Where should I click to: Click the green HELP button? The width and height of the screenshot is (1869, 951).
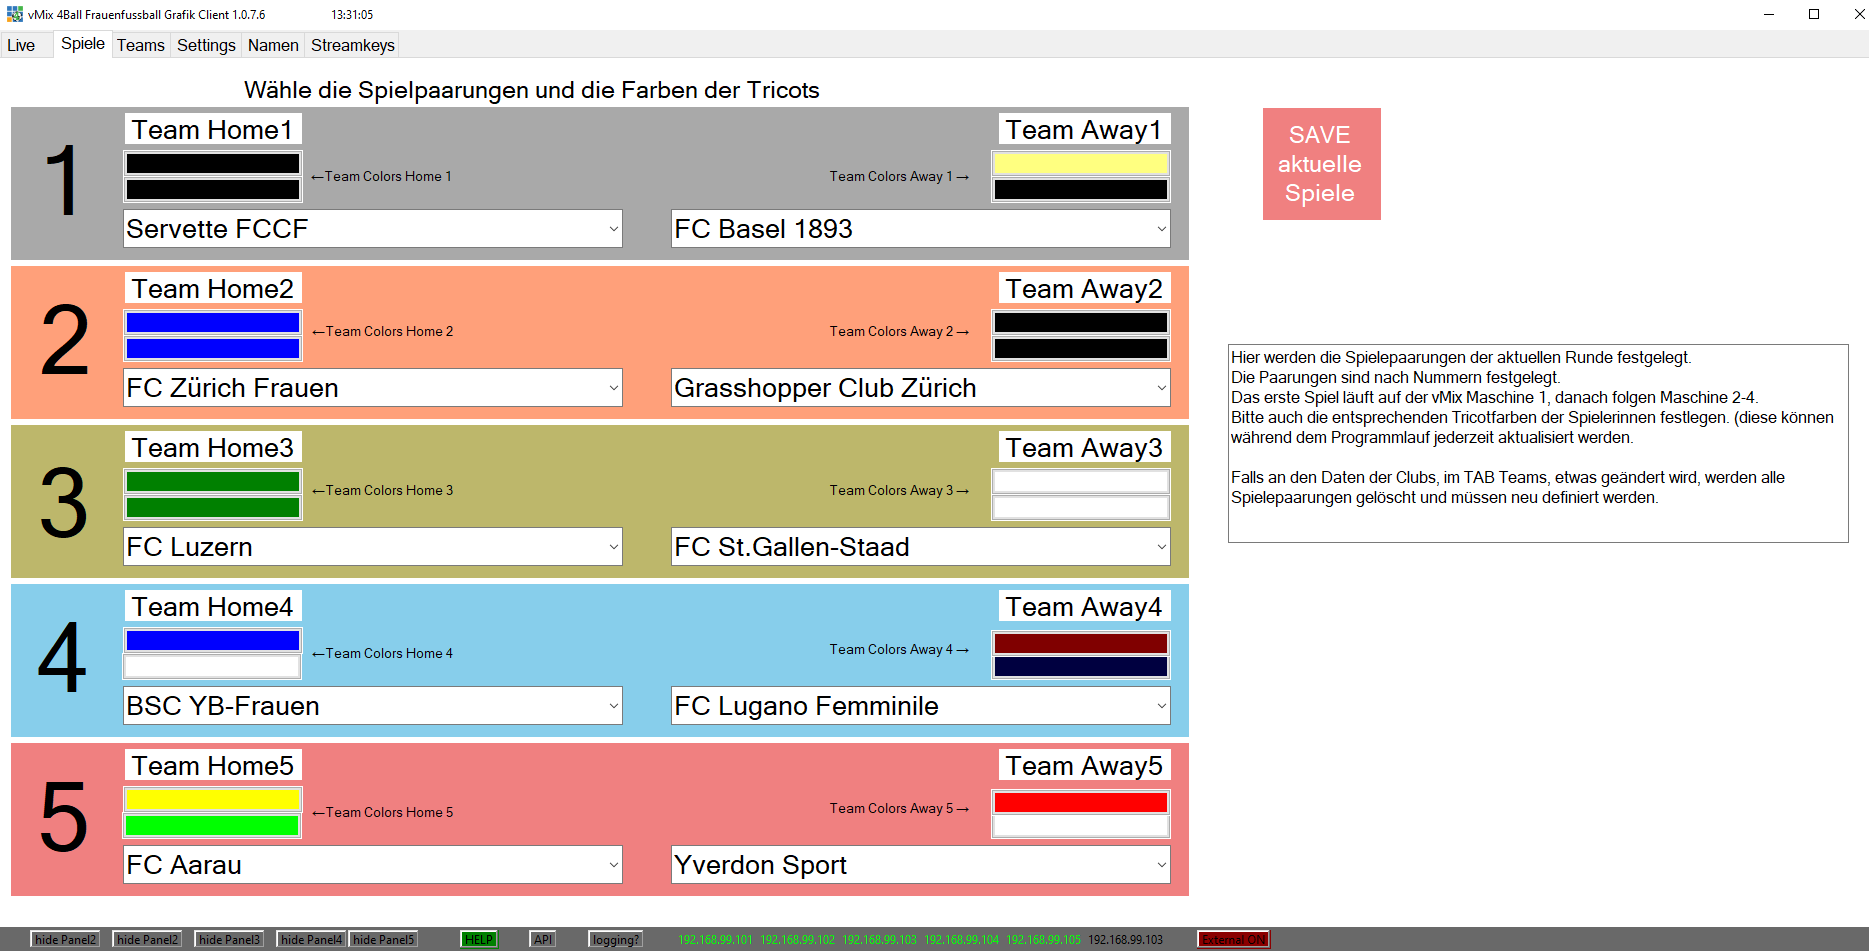pos(479,939)
